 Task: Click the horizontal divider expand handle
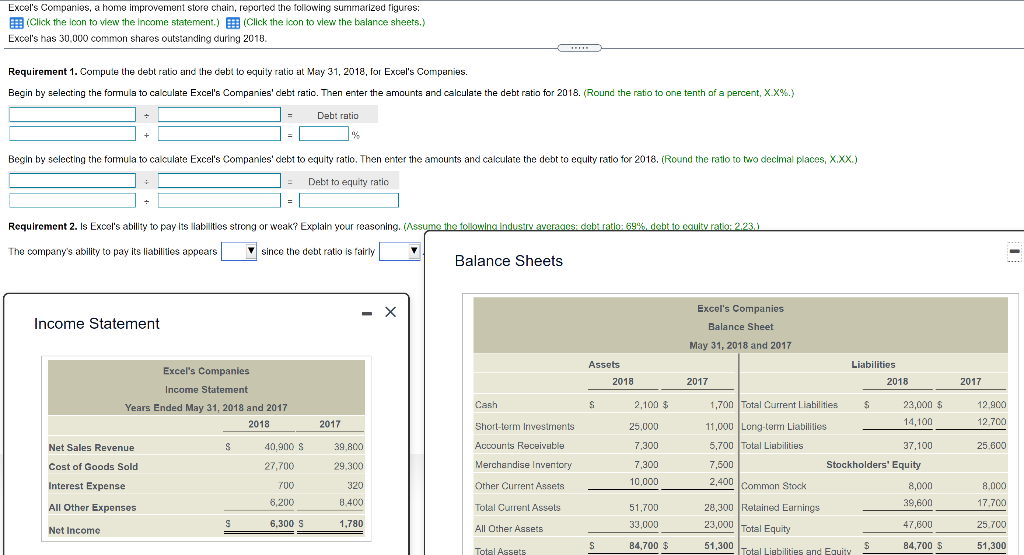579,48
